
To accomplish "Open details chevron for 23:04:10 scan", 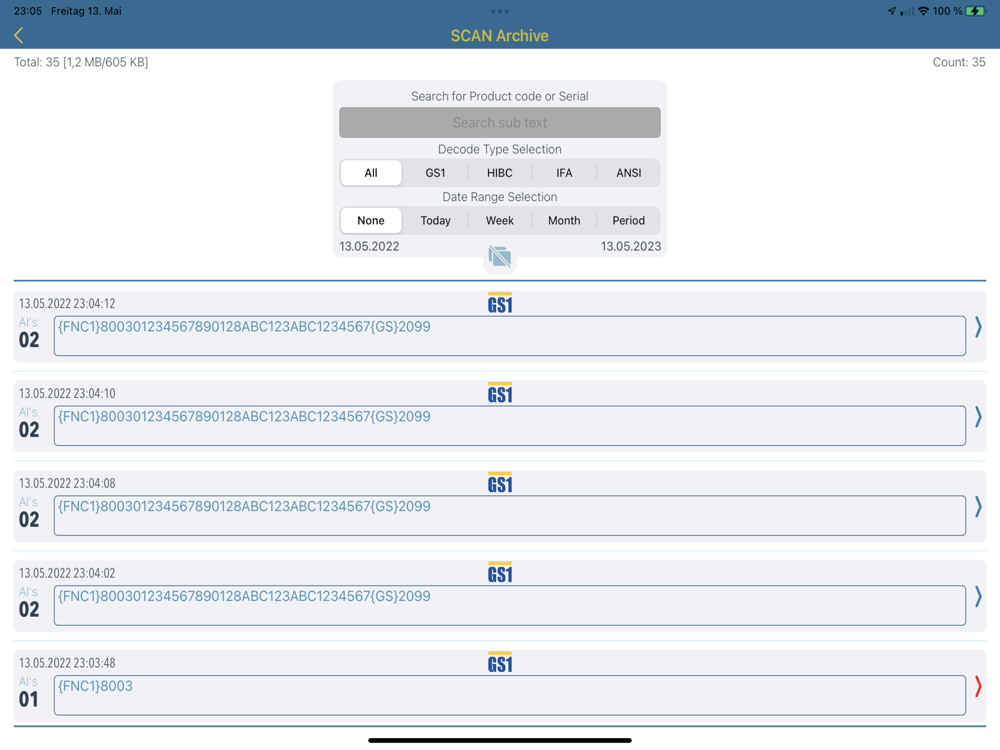I will click(x=978, y=417).
